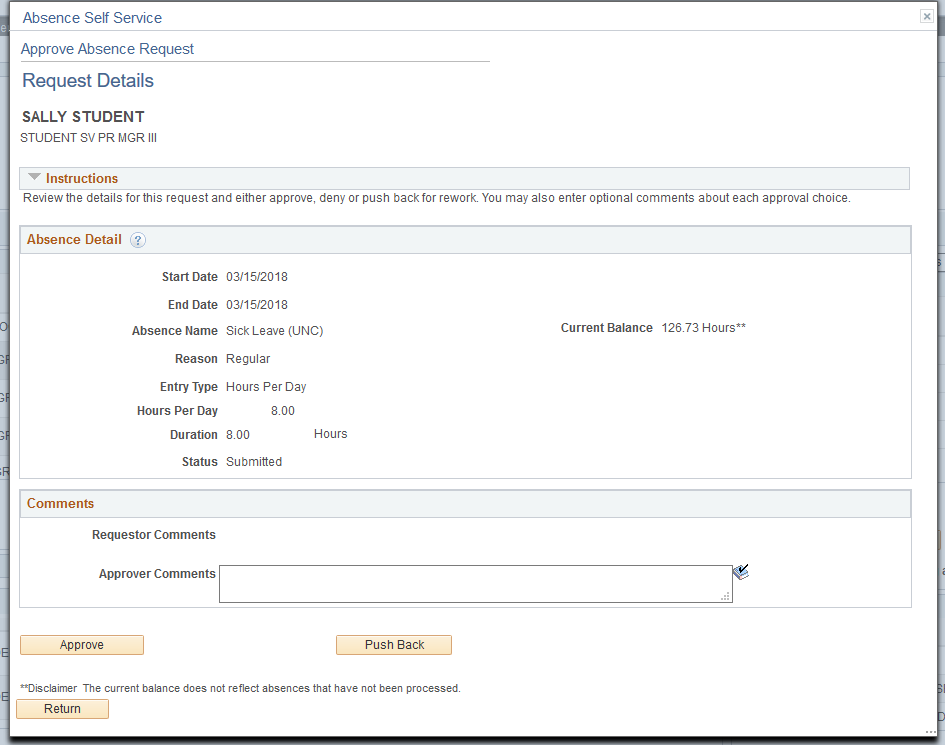Image resolution: width=945 pixels, height=745 pixels.
Task: Select the Start Date value 03/15/2018
Action: 257,277
